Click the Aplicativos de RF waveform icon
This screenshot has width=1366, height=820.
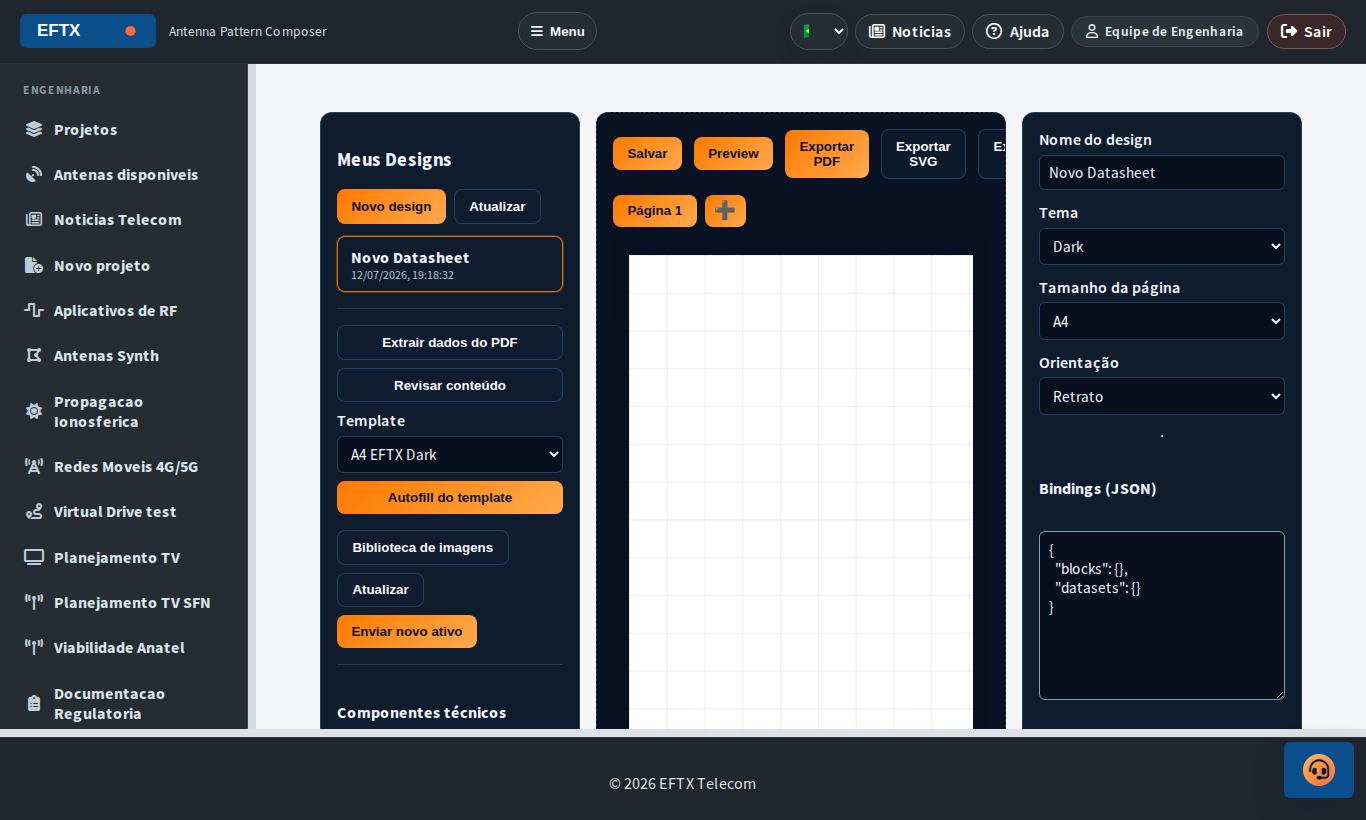tap(34, 310)
